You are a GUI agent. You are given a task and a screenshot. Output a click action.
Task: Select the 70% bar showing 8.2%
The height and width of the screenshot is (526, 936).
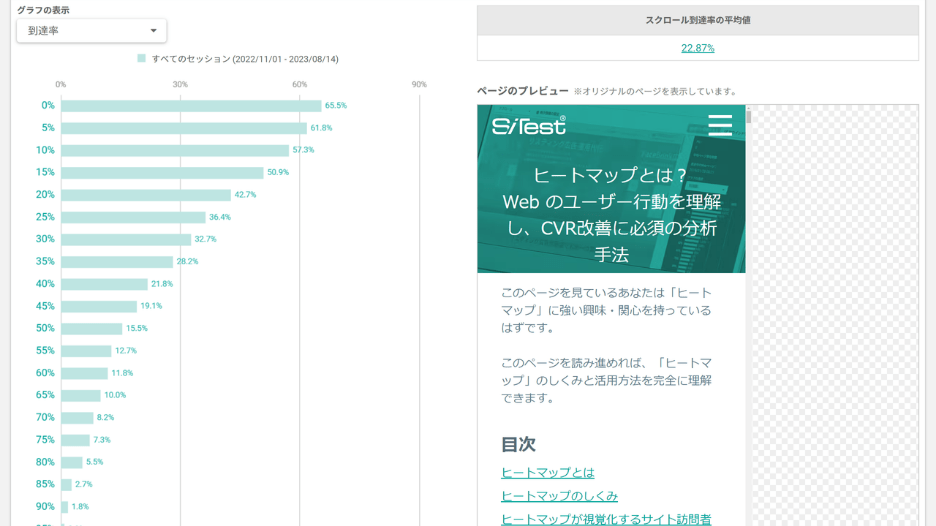point(77,417)
